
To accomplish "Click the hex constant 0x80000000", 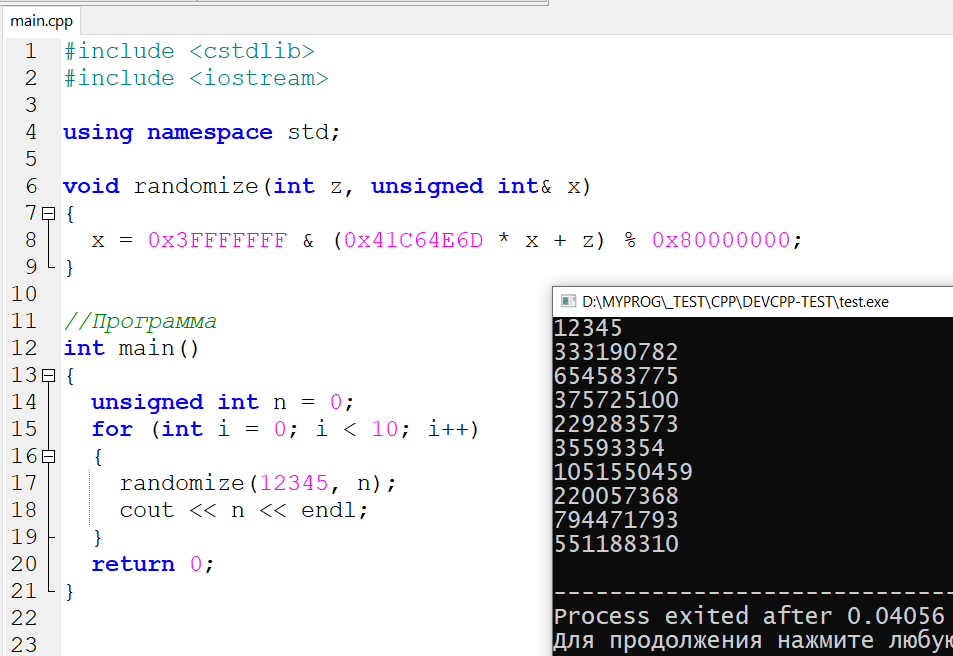I will tap(721, 240).
